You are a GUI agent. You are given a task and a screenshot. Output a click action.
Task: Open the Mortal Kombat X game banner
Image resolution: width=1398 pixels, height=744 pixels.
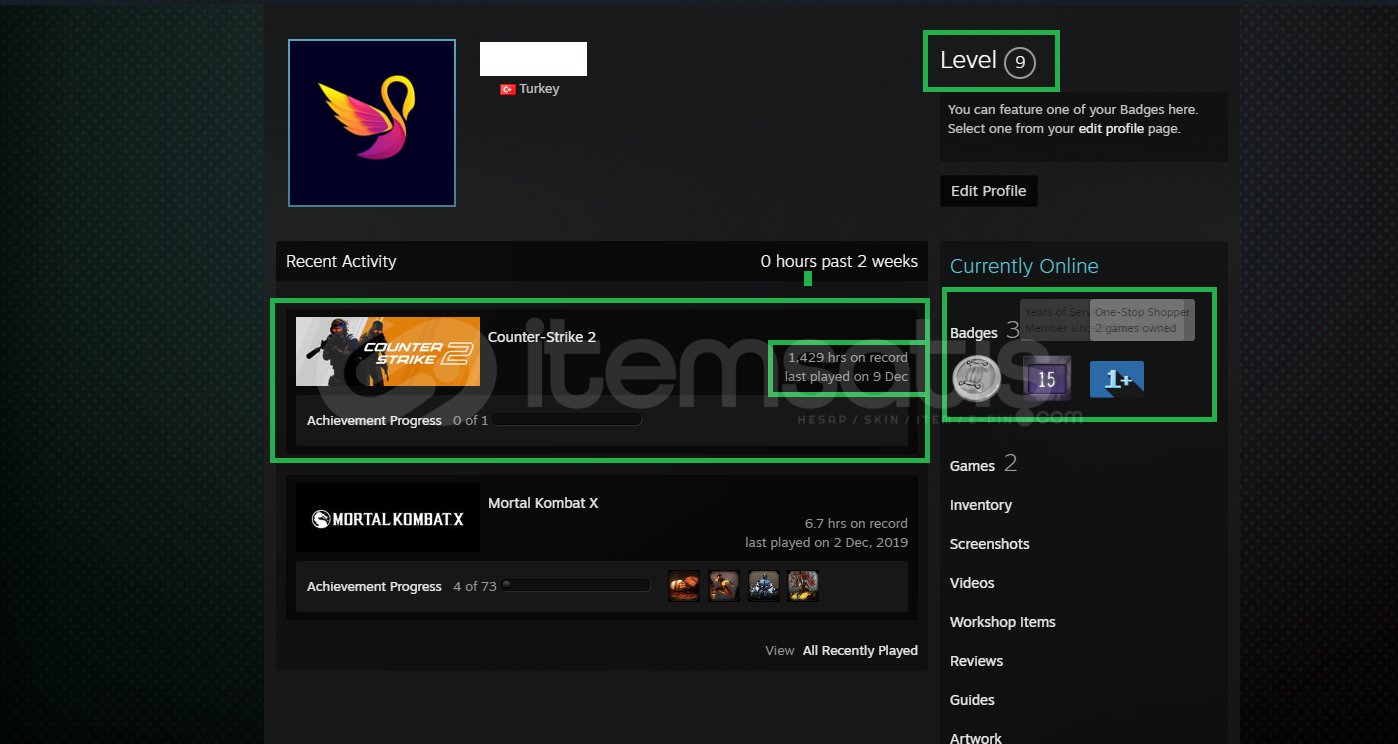(388, 518)
